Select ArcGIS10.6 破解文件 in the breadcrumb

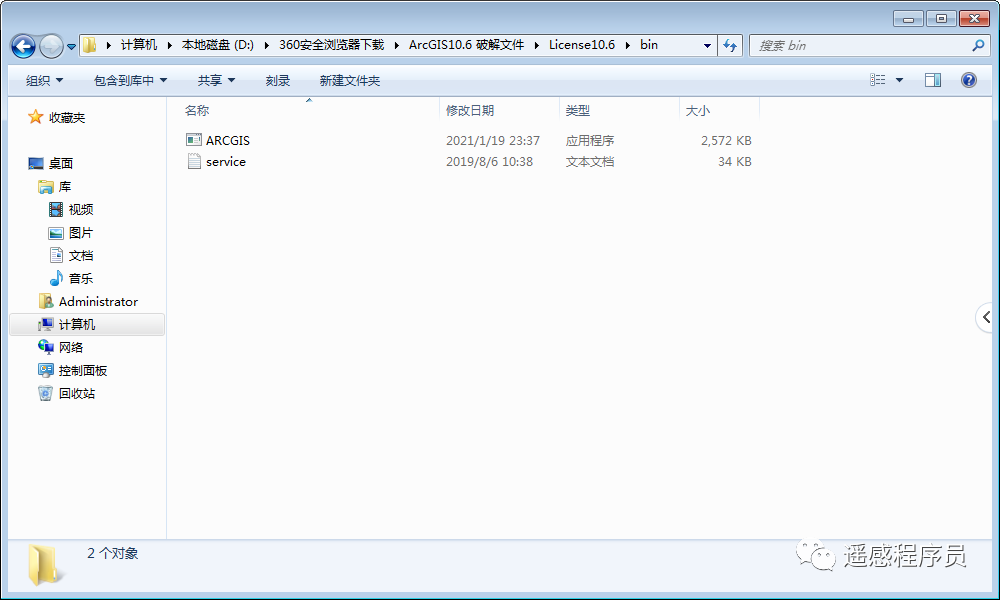pyautogui.click(x=466, y=45)
